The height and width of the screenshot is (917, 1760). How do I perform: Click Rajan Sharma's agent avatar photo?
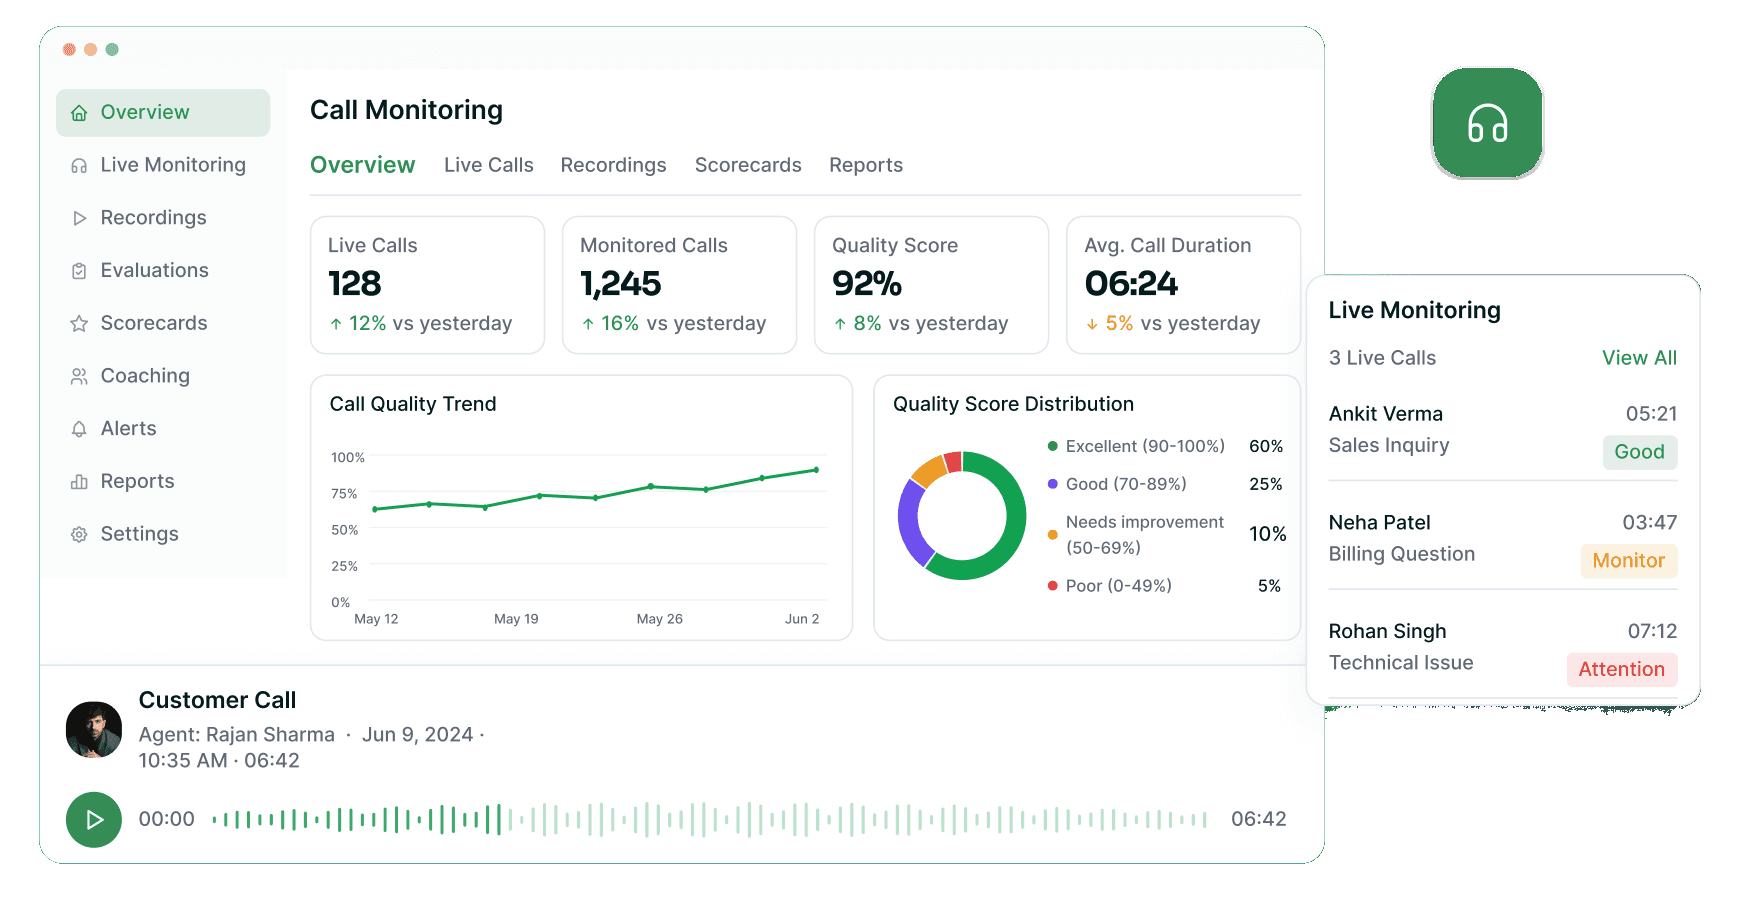click(94, 729)
